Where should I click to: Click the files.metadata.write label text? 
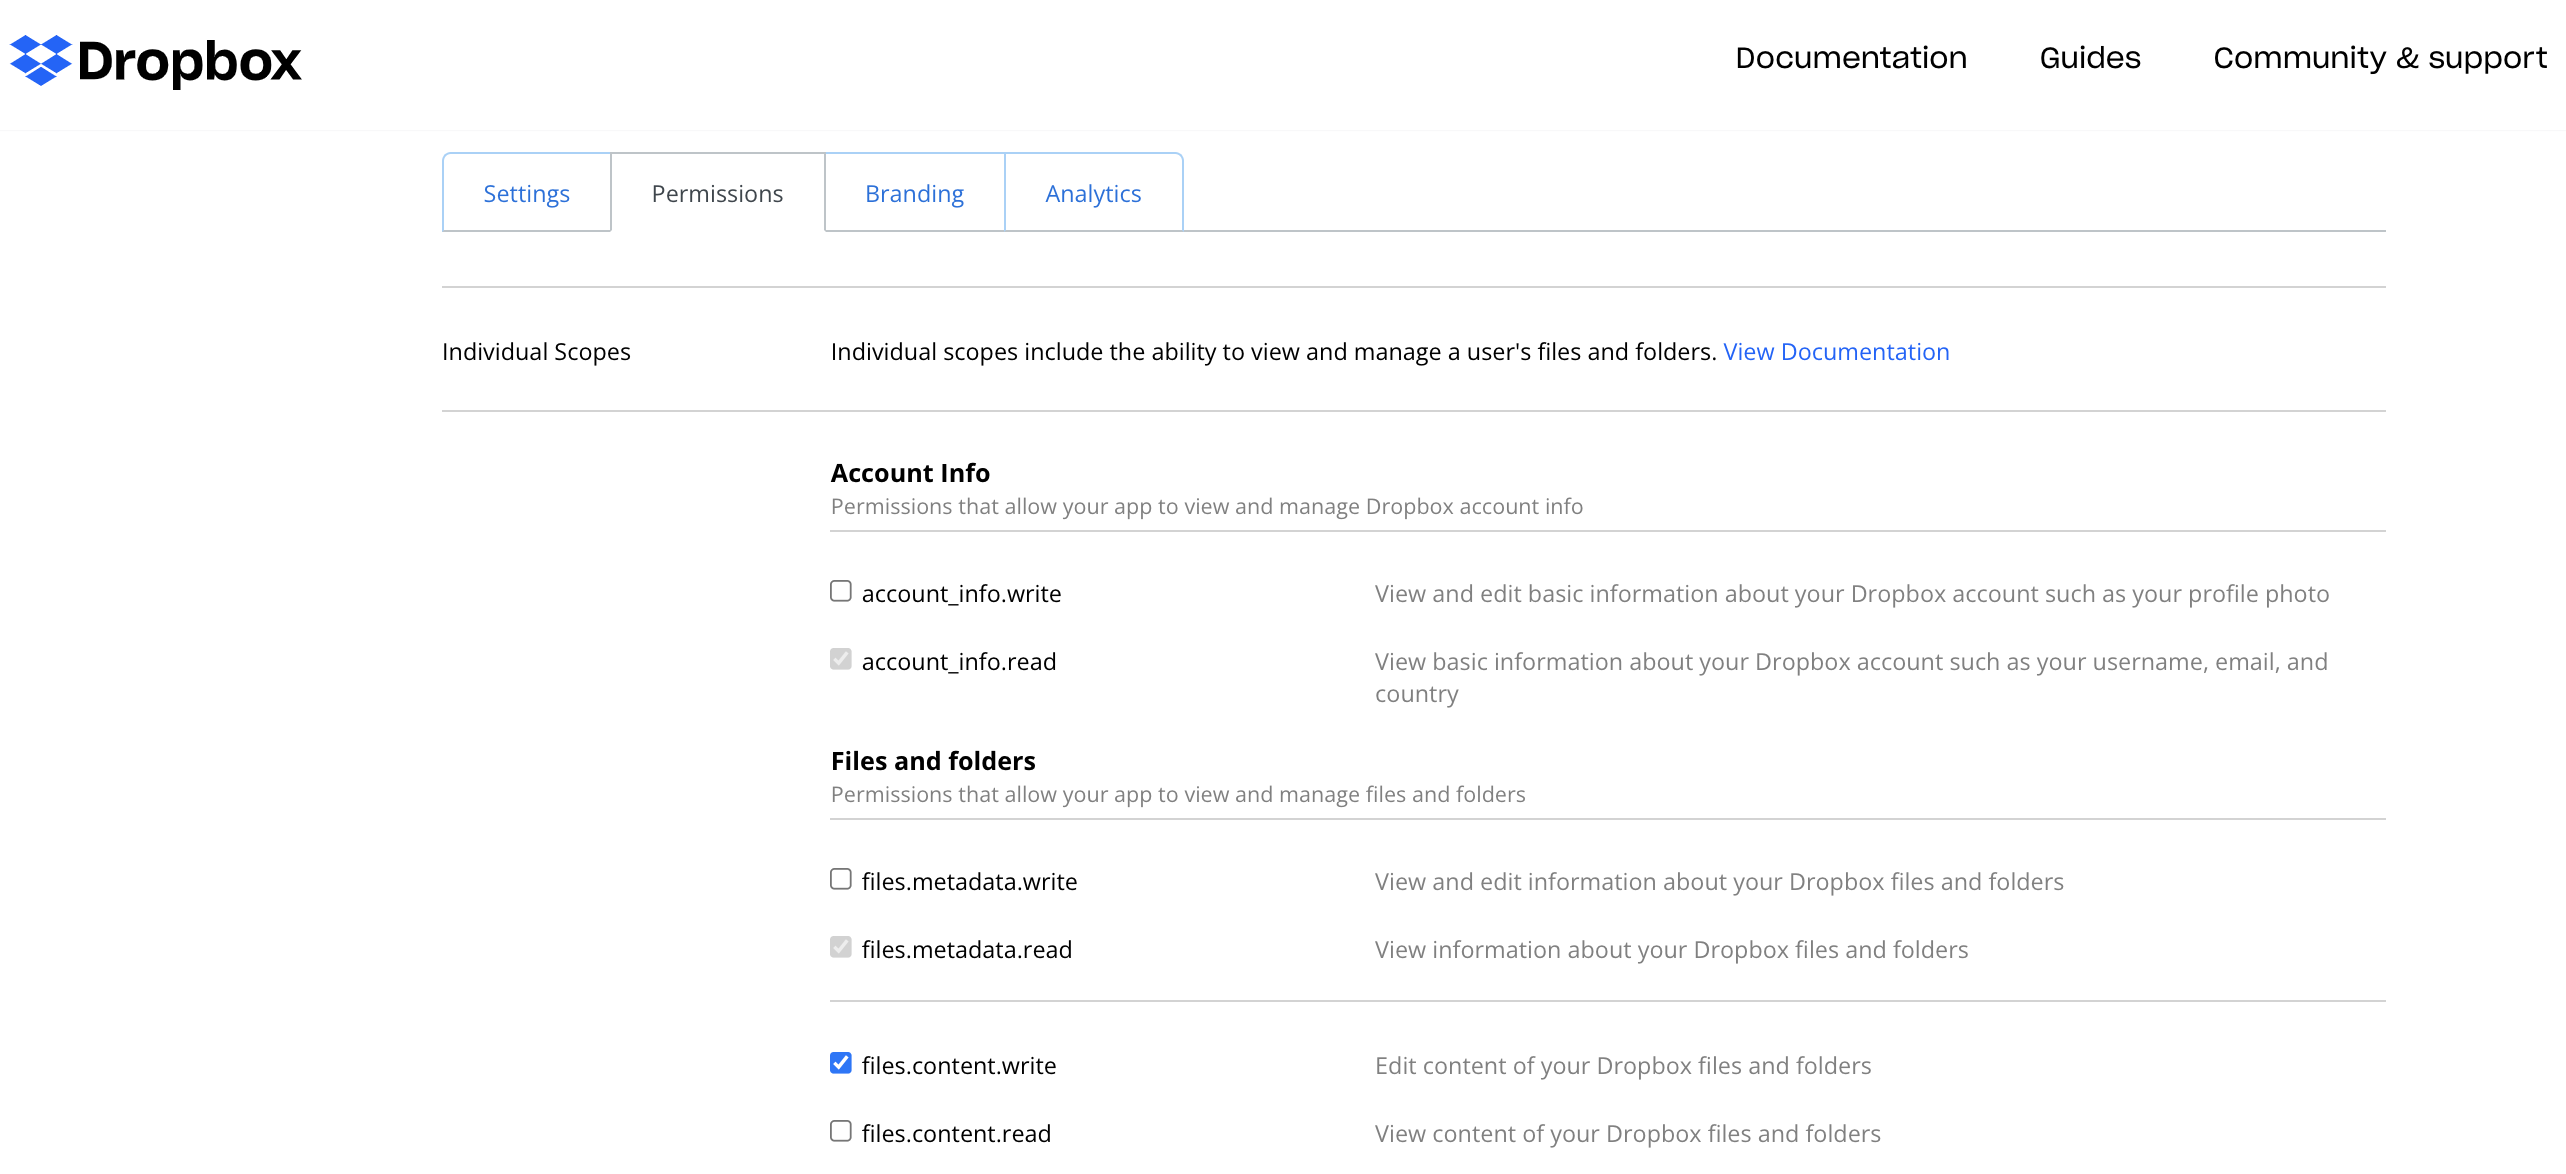[969, 881]
